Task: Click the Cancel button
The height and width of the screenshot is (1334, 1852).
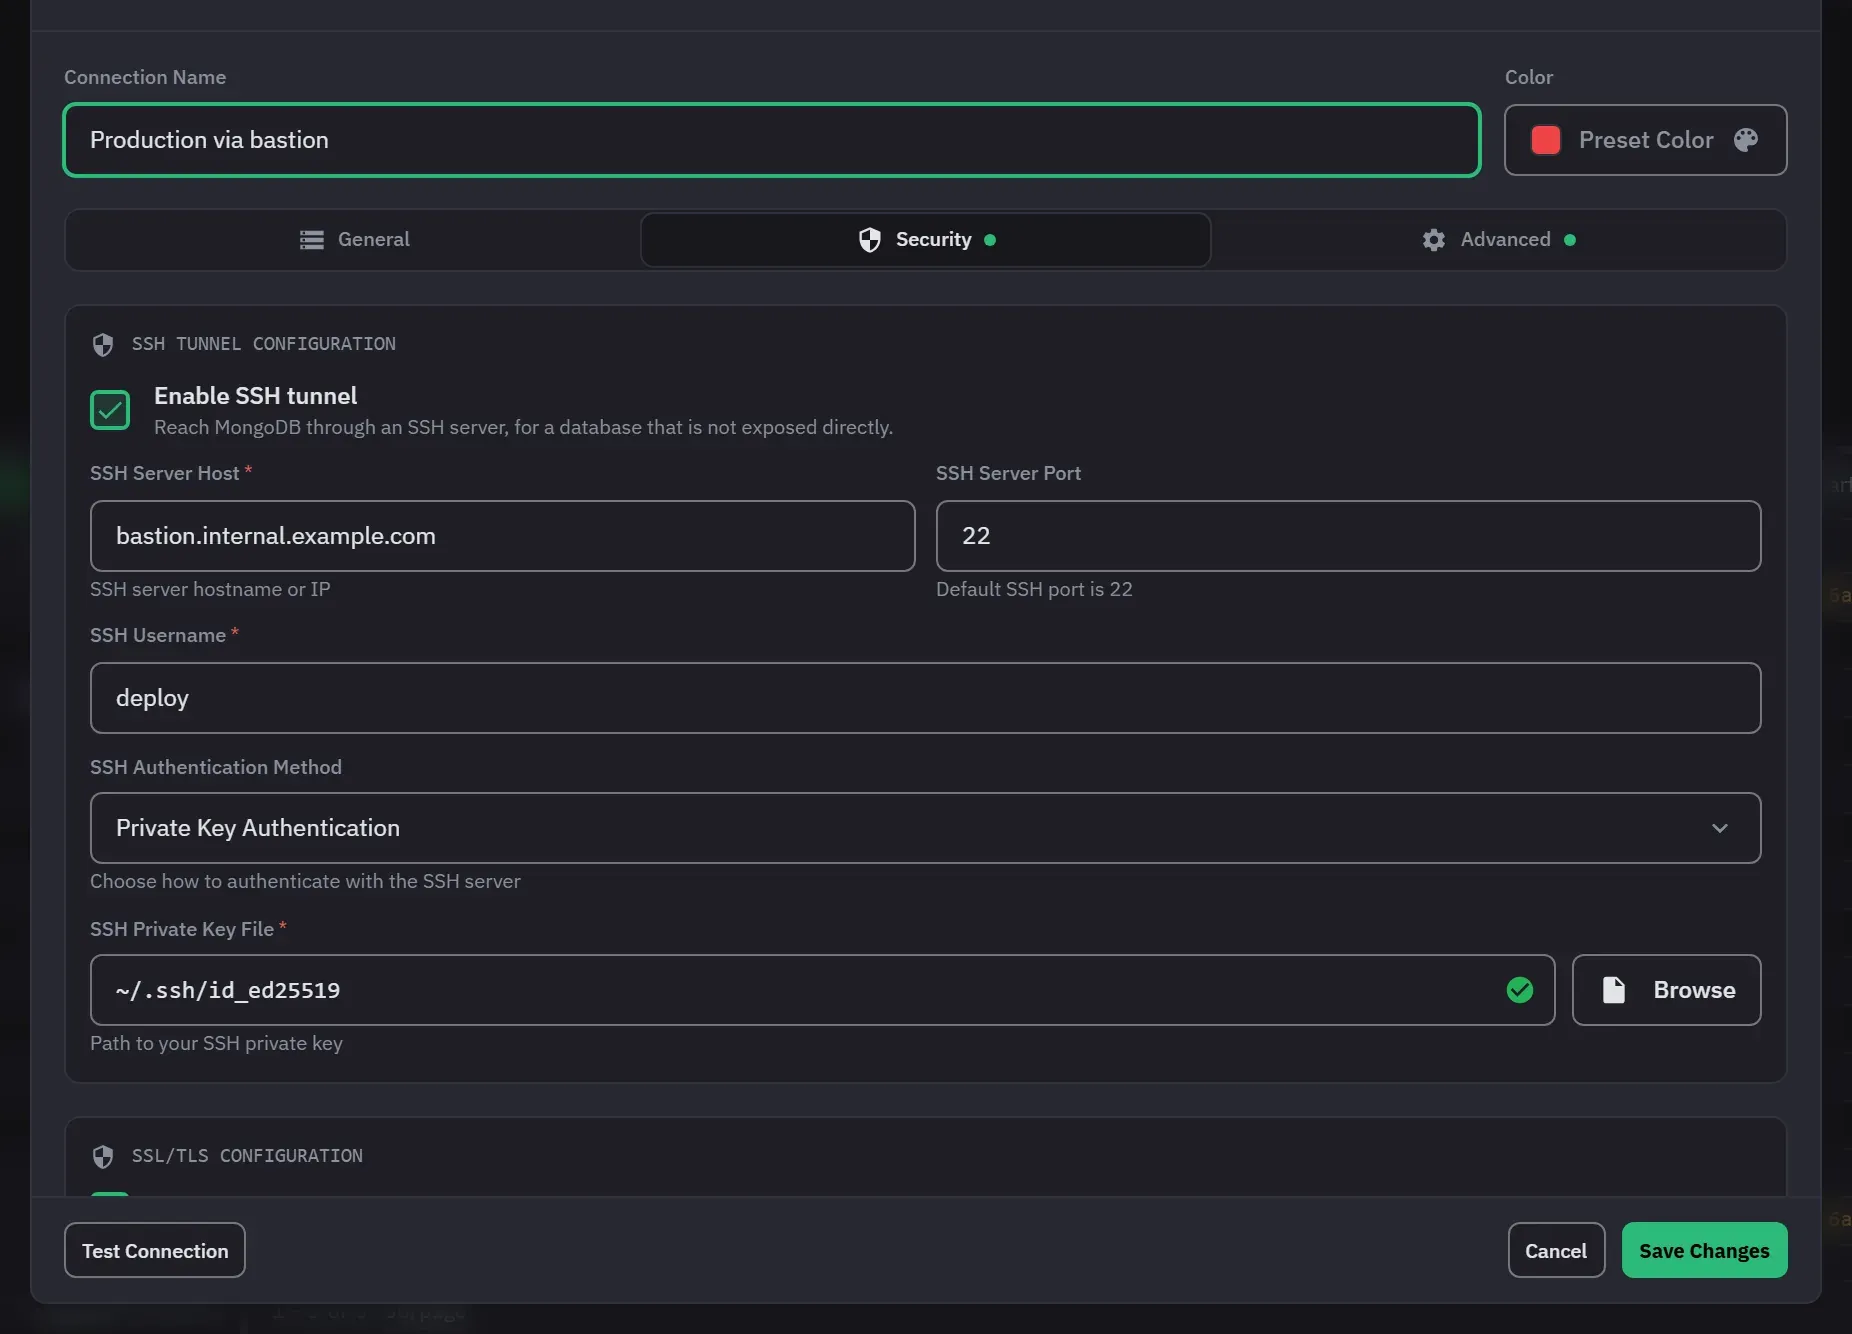Action: (x=1556, y=1250)
